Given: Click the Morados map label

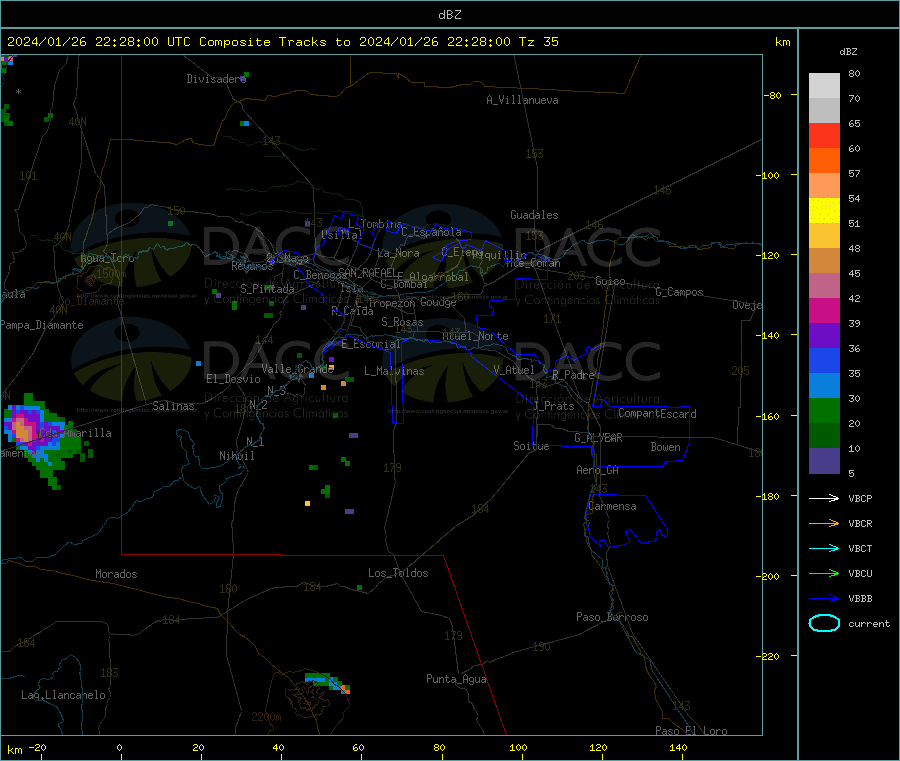Looking at the screenshot, I should [117, 574].
